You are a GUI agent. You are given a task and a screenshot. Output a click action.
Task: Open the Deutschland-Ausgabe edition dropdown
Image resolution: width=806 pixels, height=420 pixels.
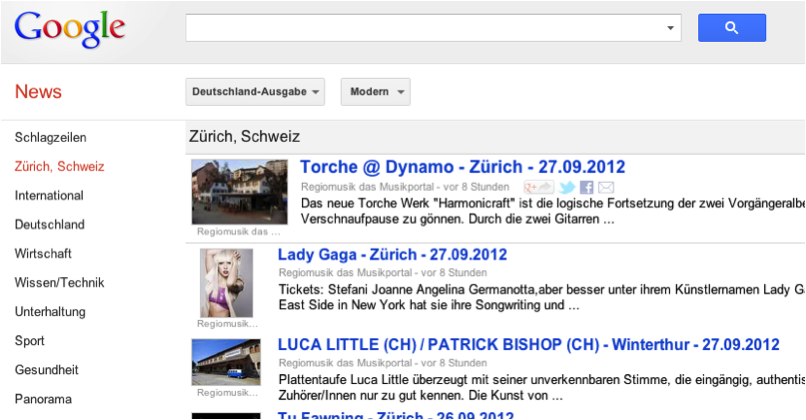256,92
